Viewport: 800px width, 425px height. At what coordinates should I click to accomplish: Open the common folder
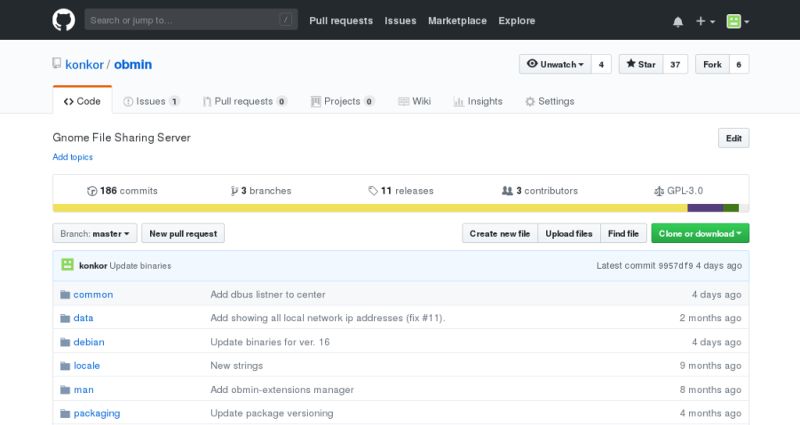click(x=93, y=294)
